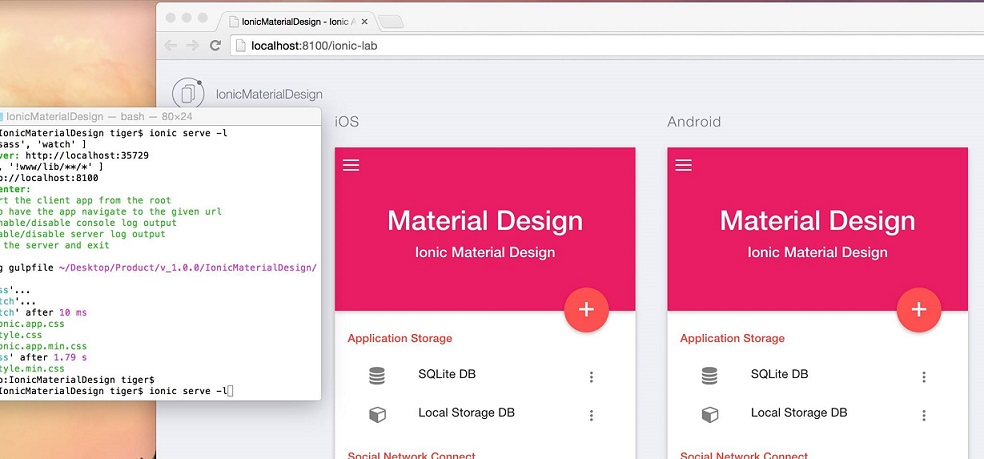Open hamburger menu in iOS preview

351,166
